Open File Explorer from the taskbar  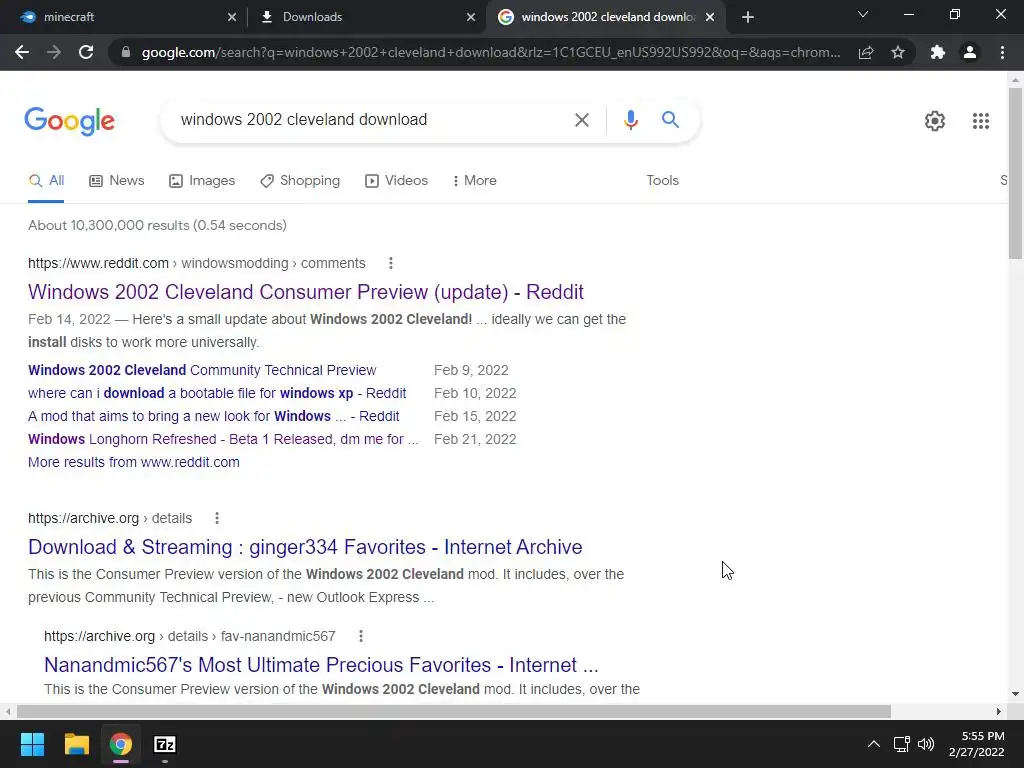click(x=76, y=744)
